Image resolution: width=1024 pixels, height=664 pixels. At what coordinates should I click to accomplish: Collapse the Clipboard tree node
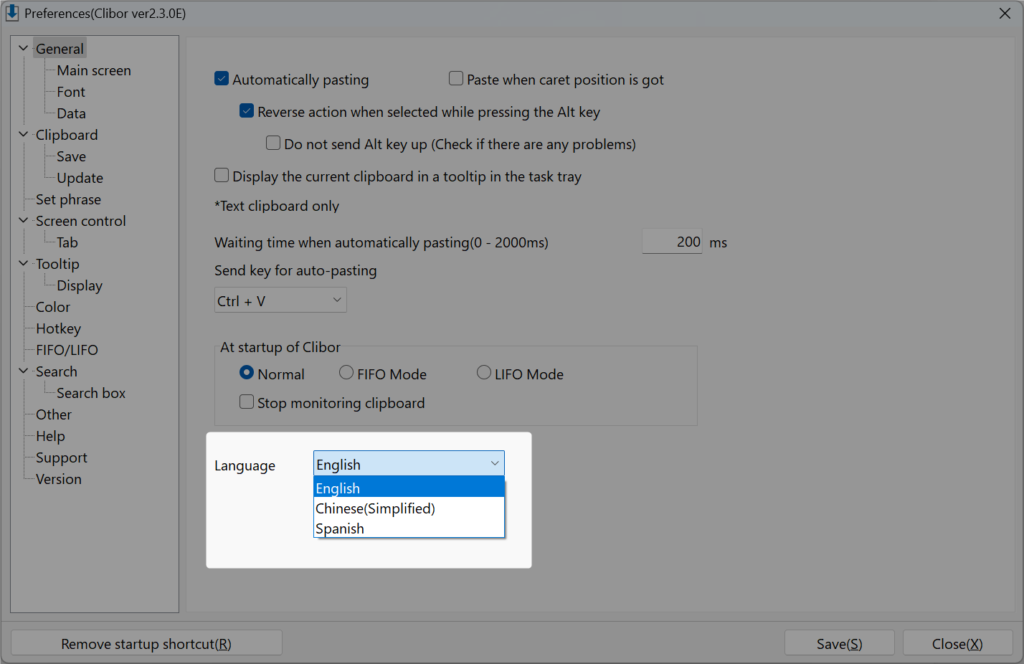24,134
